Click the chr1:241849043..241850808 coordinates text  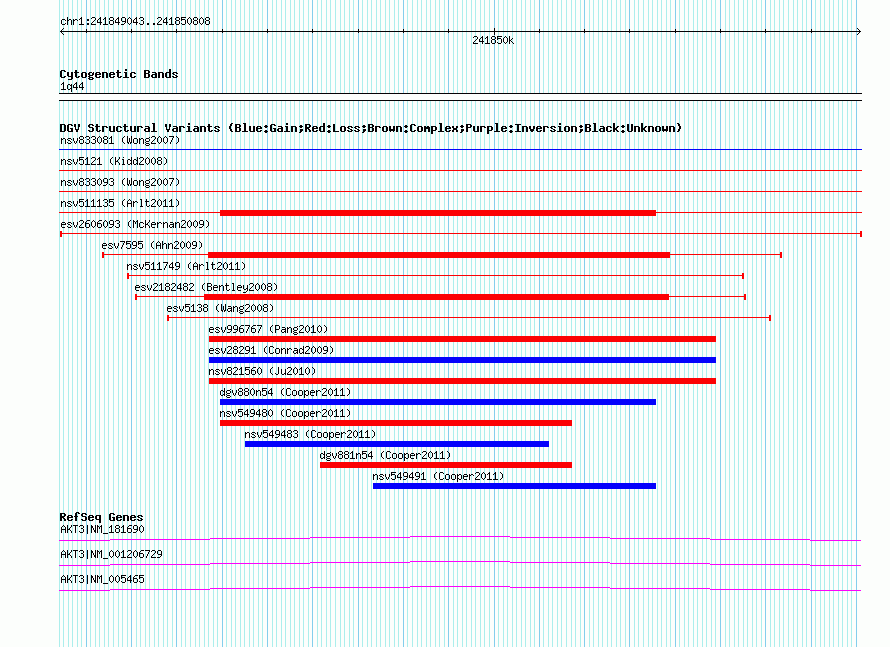pyautogui.click(x=135, y=21)
